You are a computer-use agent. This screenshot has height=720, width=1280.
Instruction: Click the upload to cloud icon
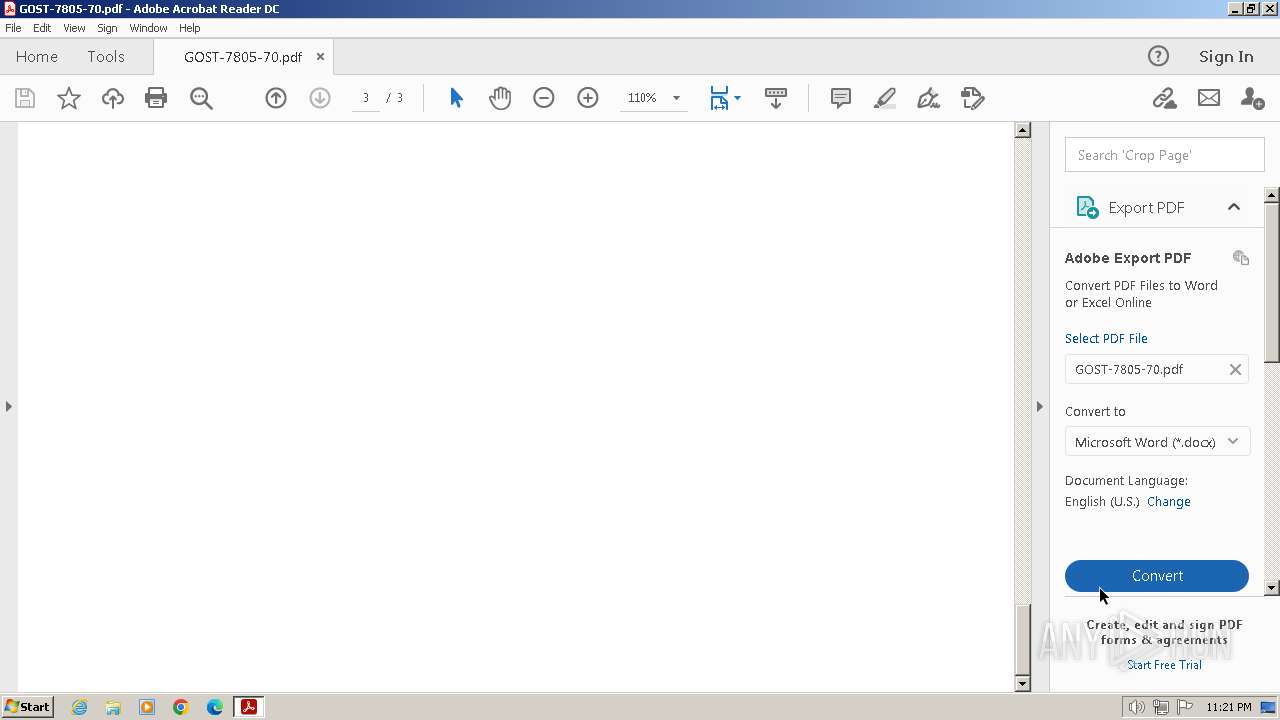click(113, 98)
